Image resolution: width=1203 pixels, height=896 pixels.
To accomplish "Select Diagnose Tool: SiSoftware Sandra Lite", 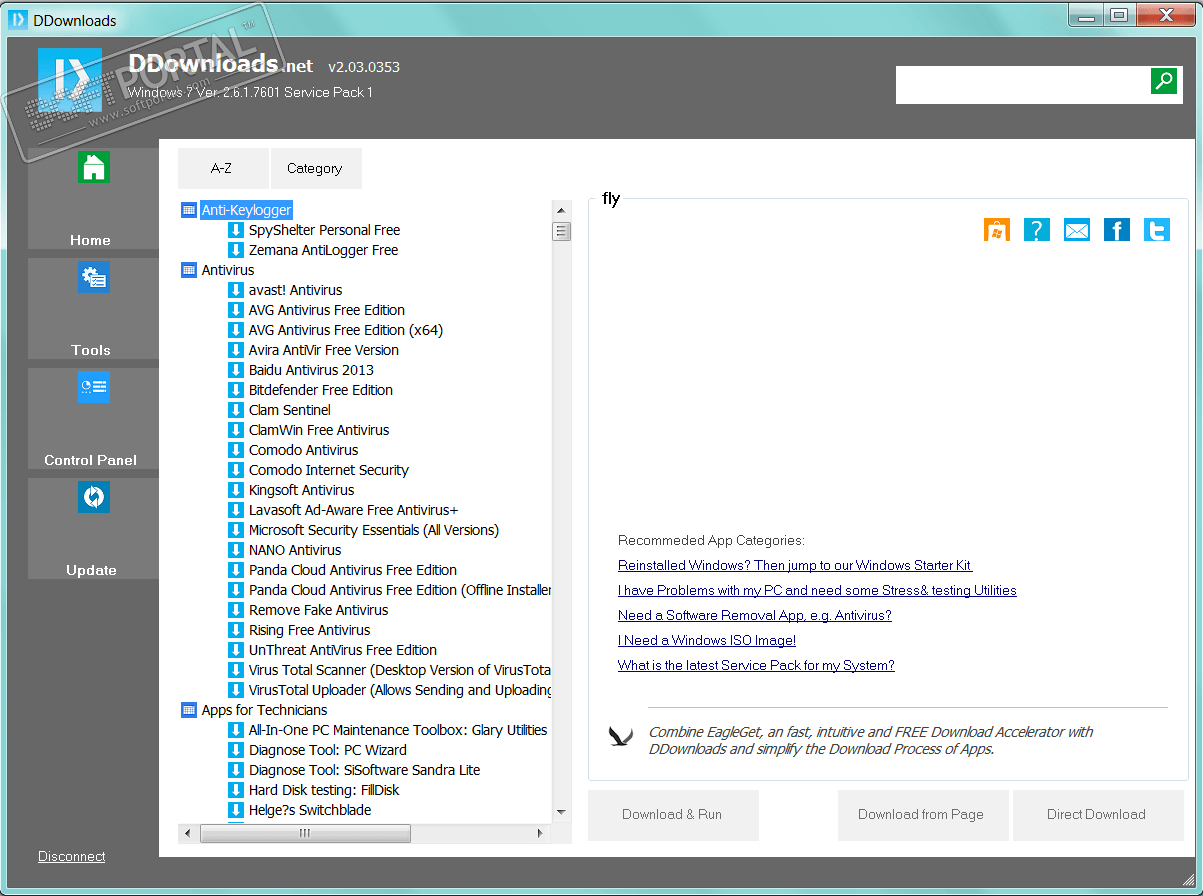I will coord(364,770).
